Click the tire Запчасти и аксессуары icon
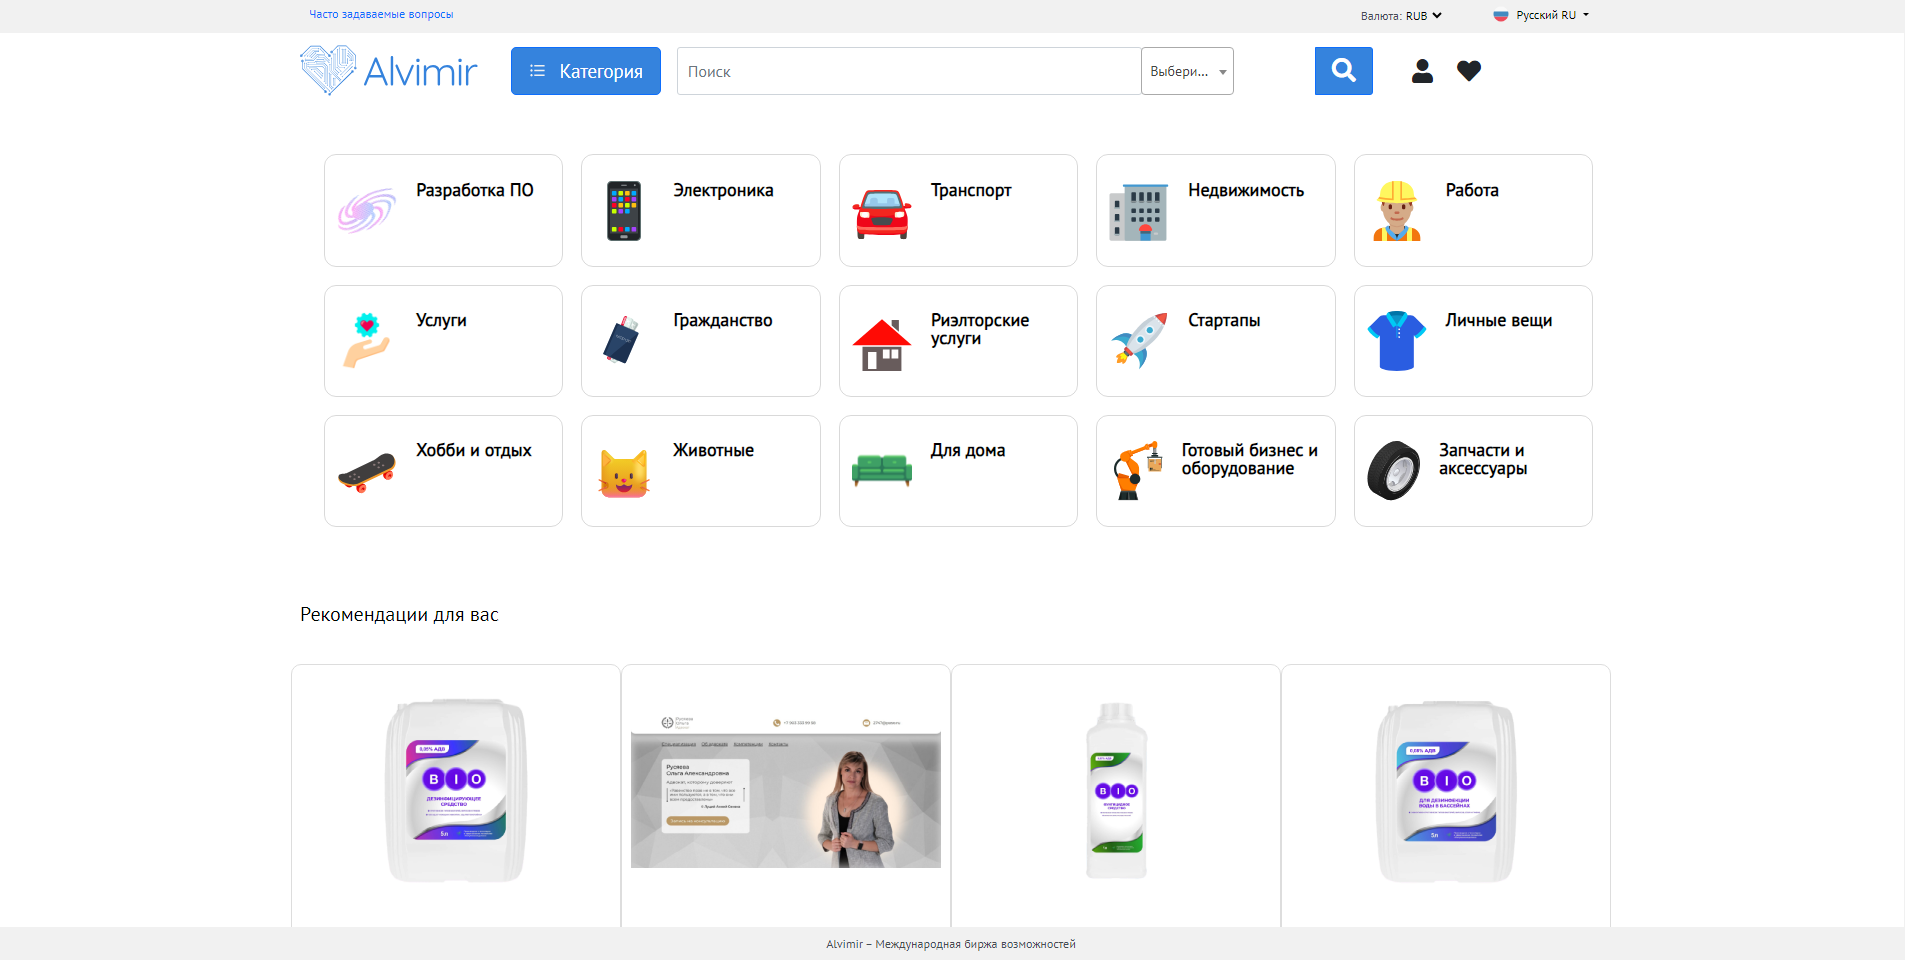Image resolution: width=1905 pixels, height=960 pixels. coord(1394,471)
